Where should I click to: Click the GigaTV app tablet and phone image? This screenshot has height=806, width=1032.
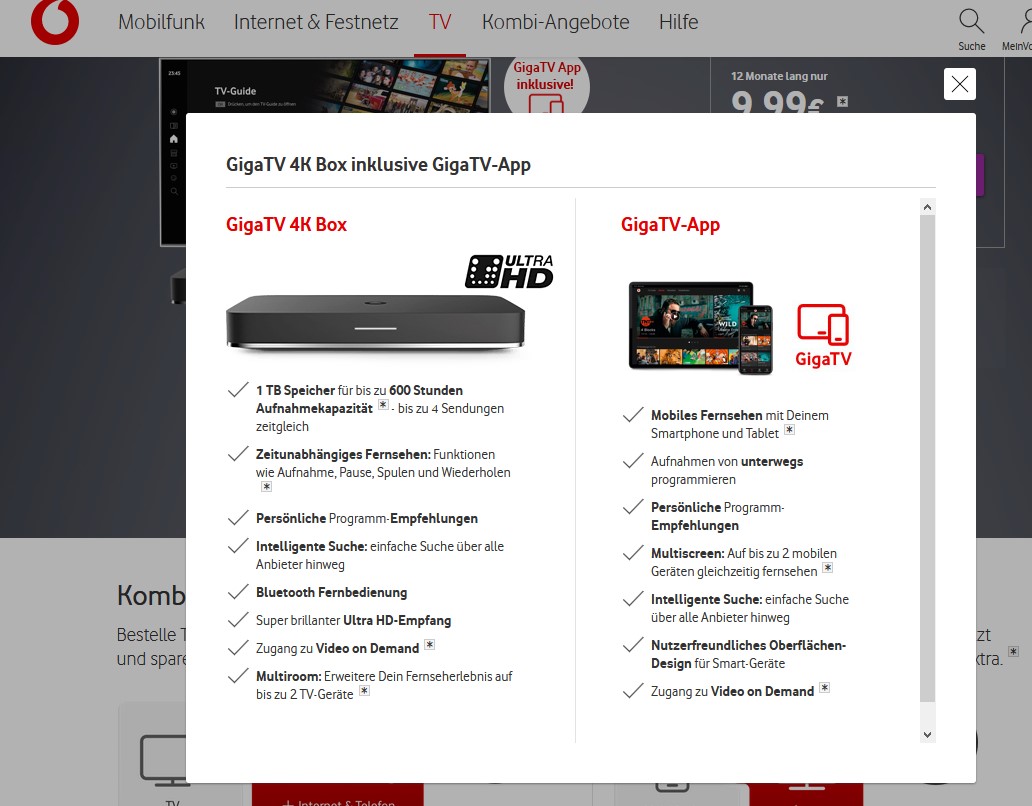pyautogui.click(x=700, y=328)
